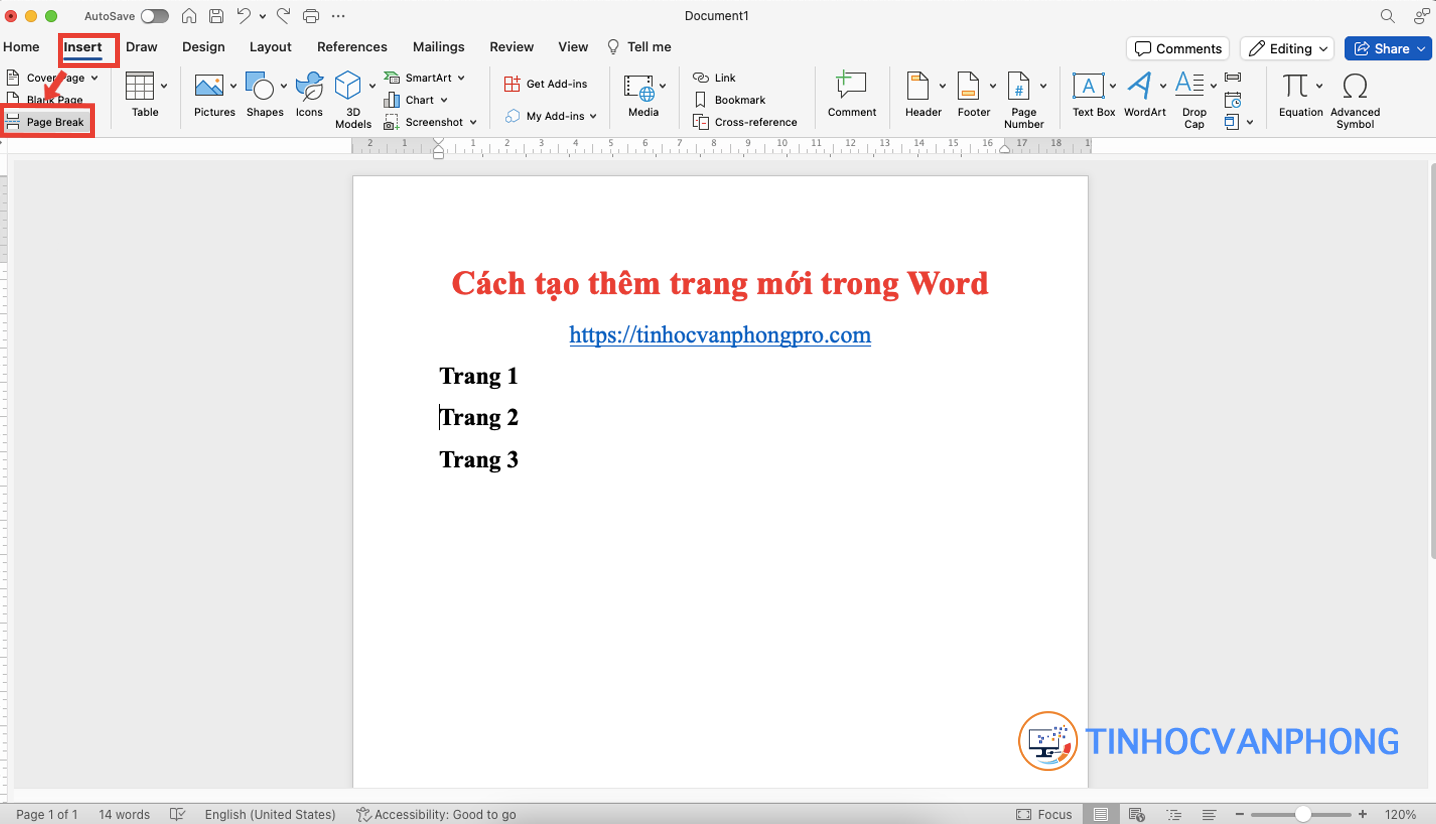The image size is (1436, 824).
Task: Click the Date and Time calendar icon
Action: pos(1232,100)
